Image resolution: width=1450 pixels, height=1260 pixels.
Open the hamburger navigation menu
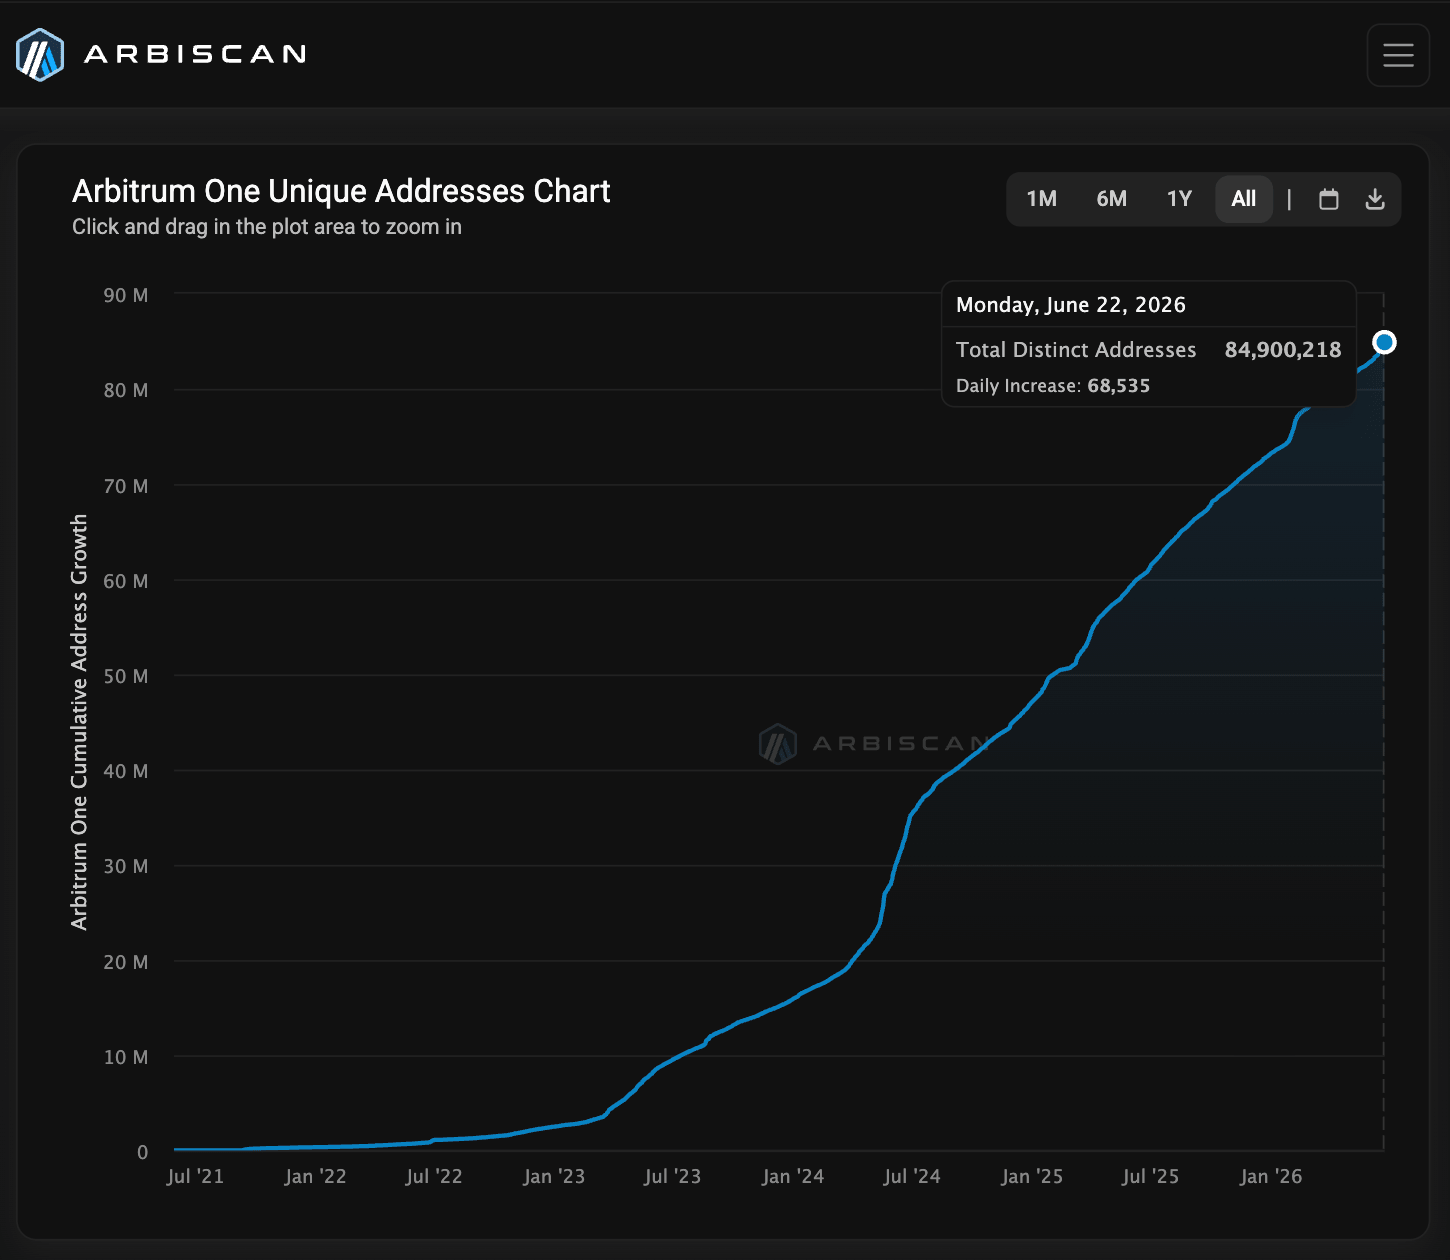(x=1398, y=55)
